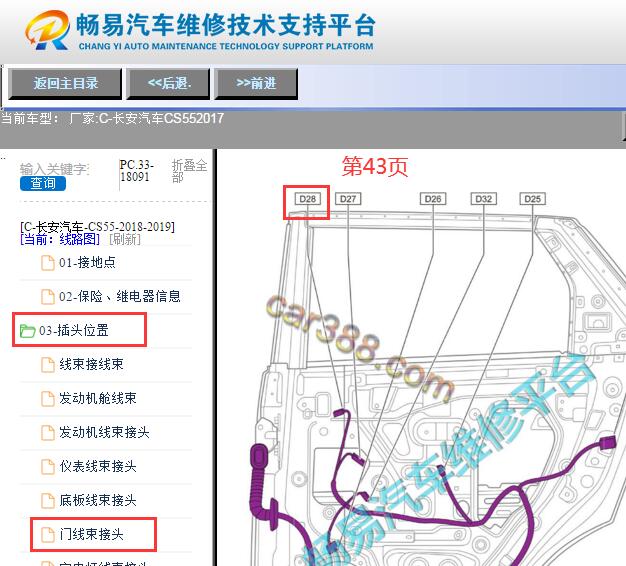Click the blue 查询 search button
The height and width of the screenshot is (566, 626).
43,183
